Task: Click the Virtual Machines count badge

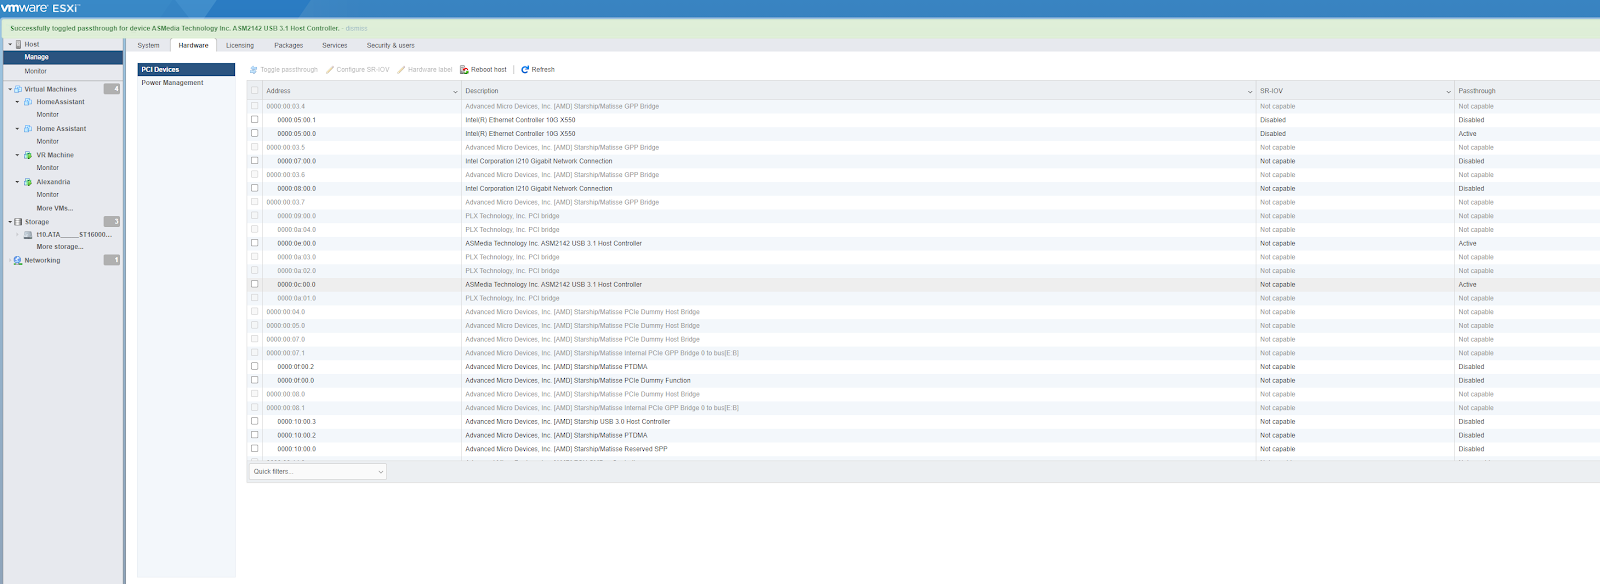Action: pos(112,89)
